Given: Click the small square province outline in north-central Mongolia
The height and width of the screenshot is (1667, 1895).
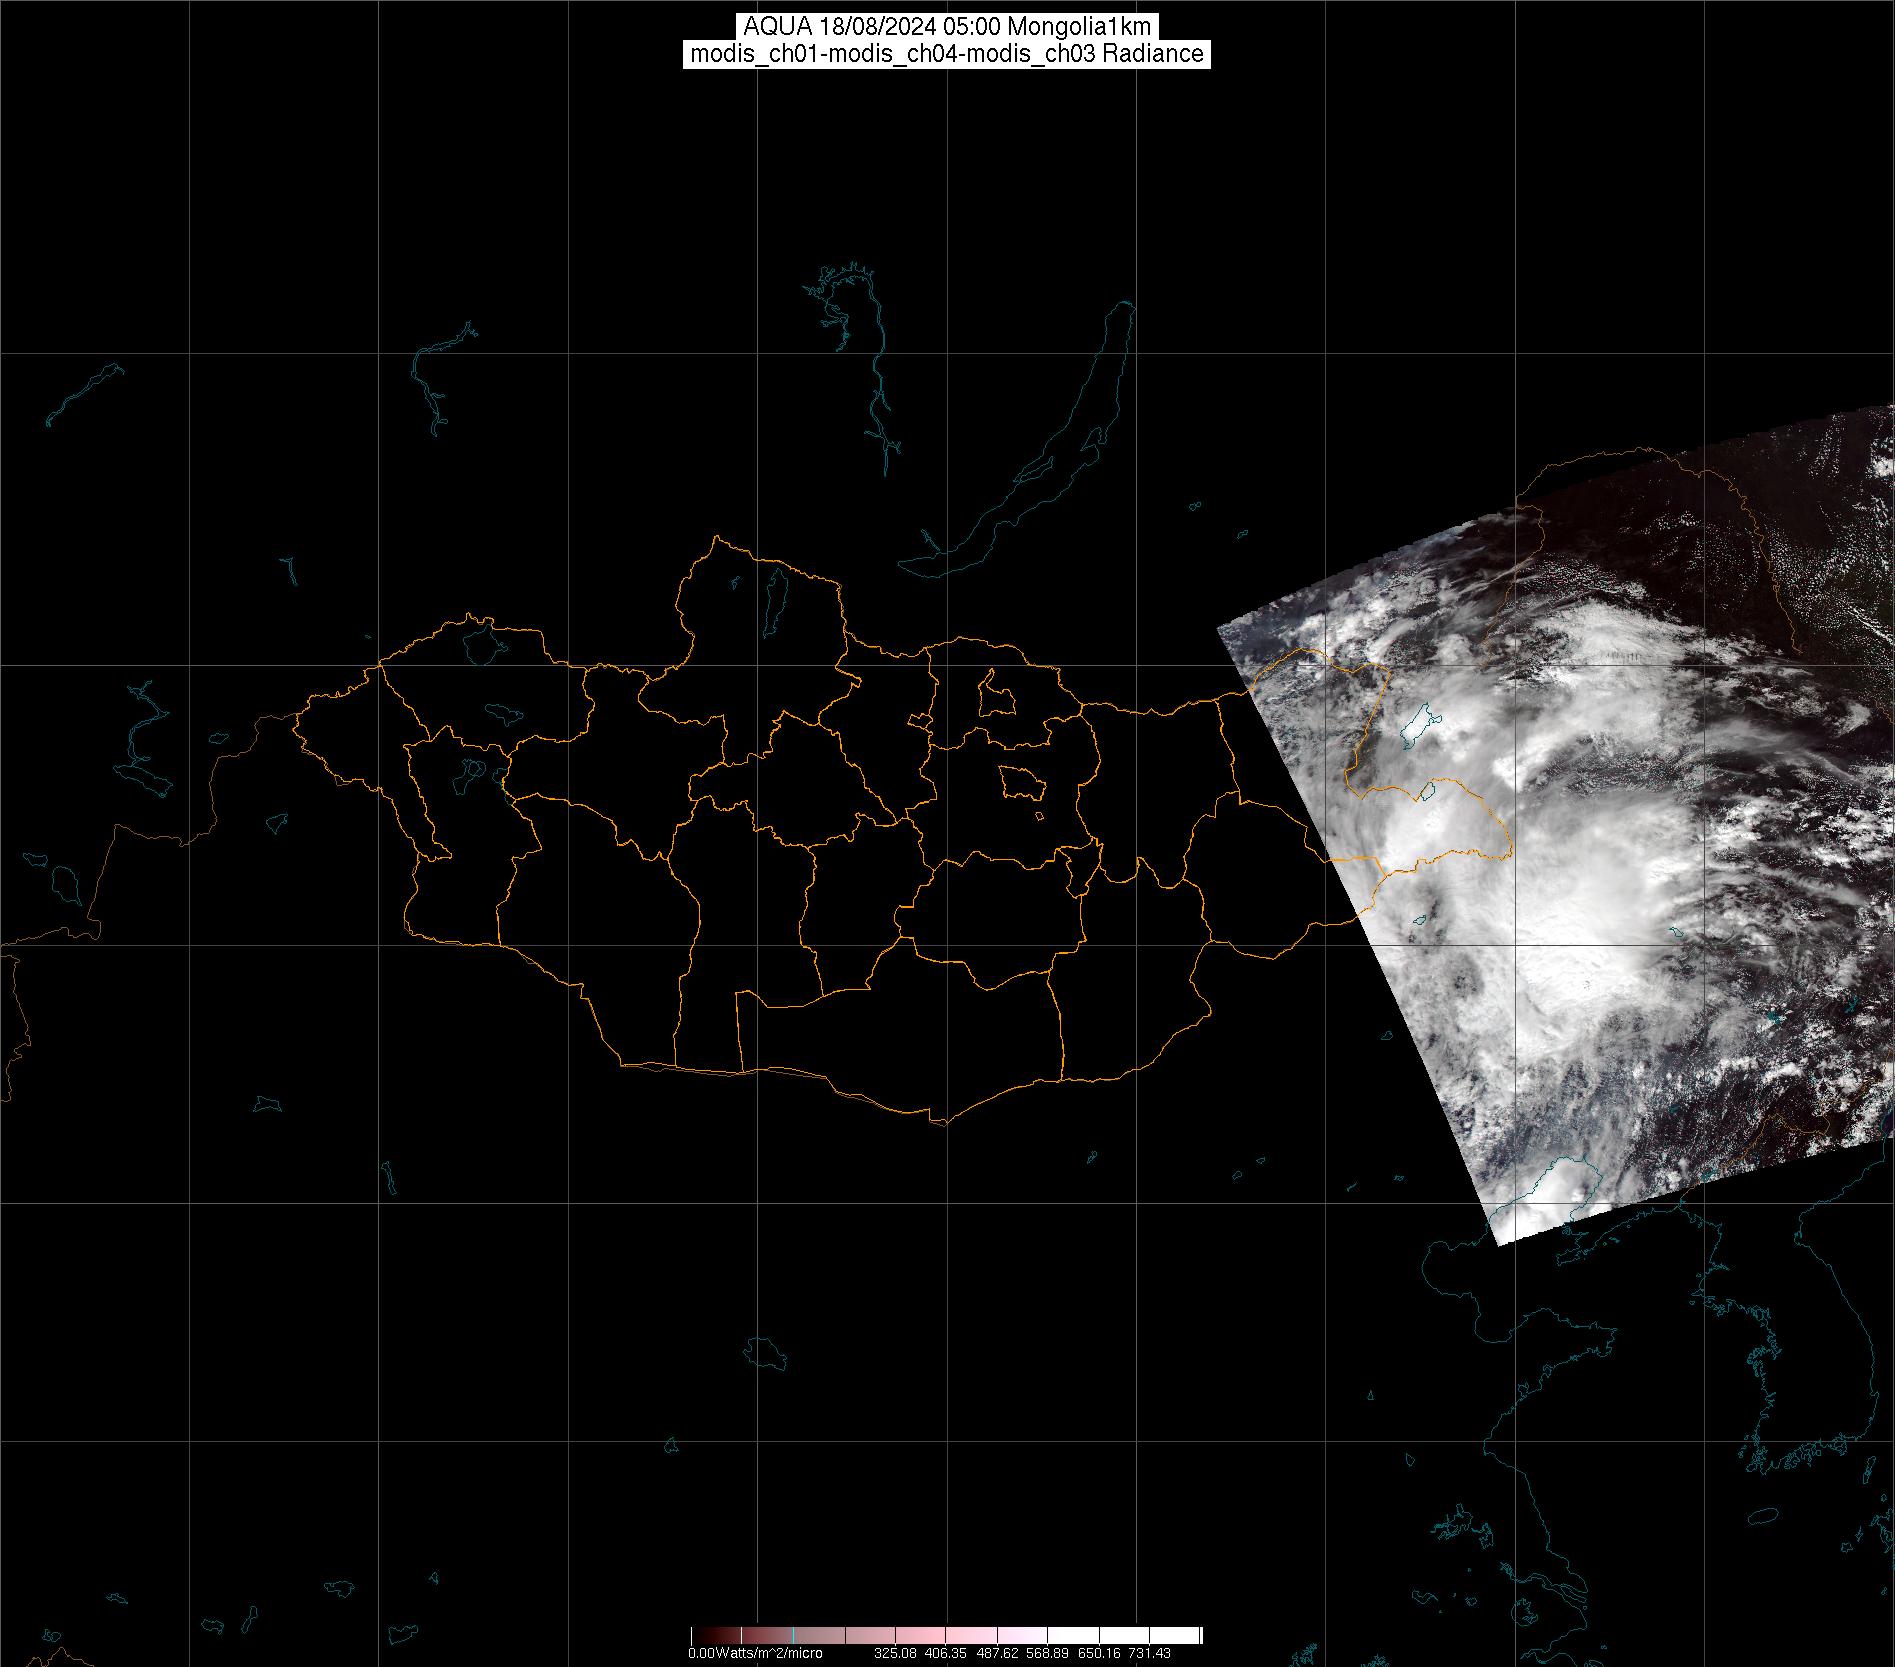Looking at the screenshot, I should click(995, 697).
